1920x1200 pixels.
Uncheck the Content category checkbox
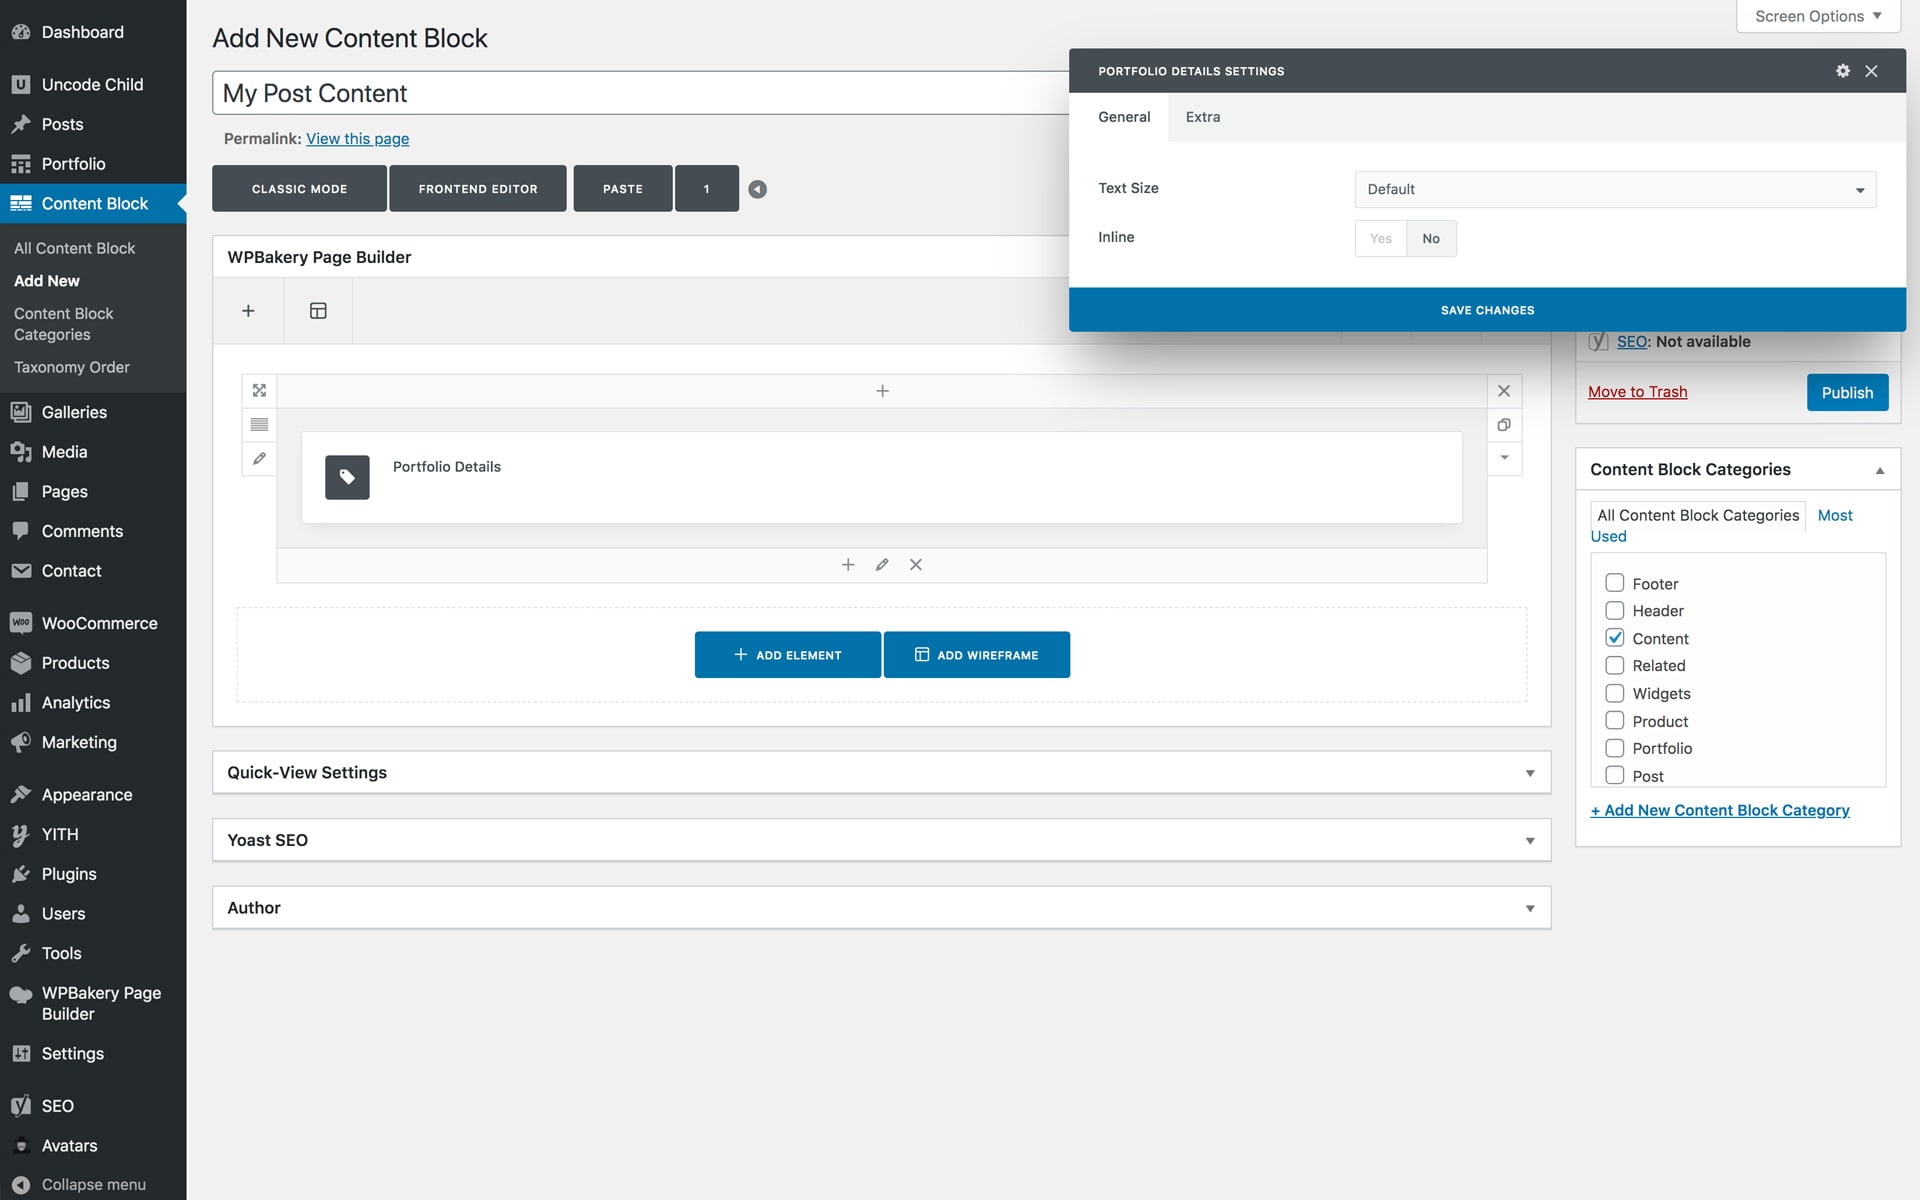point(1614,638)
